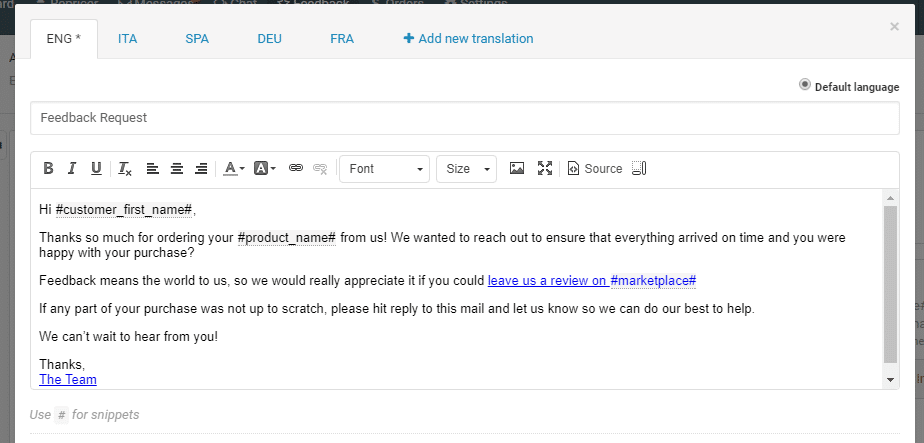924x443 pixels.
Task: Center align text icon
Action: coord(177,168)
